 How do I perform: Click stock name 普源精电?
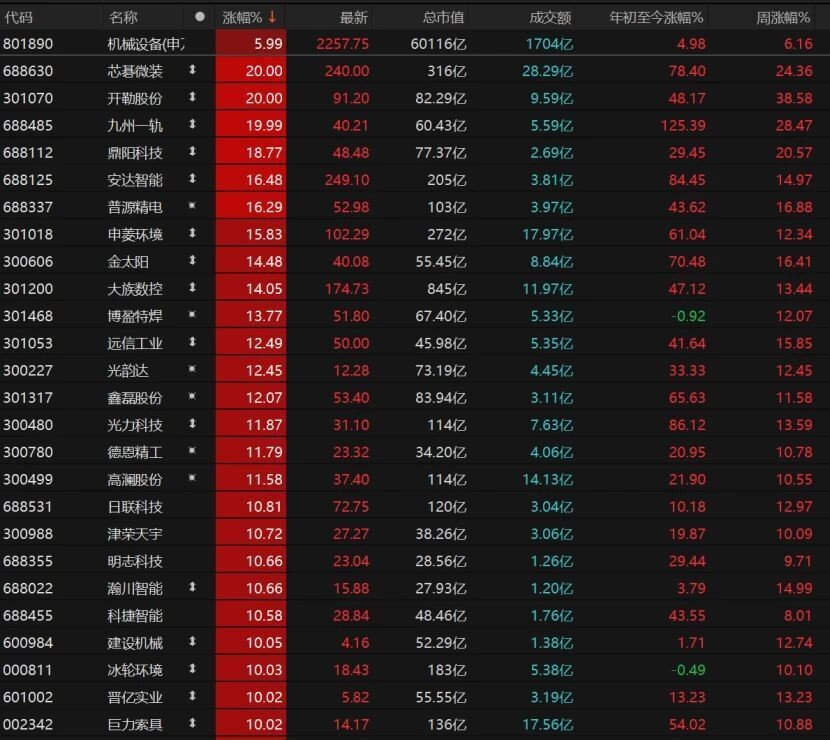pos(135,207)
